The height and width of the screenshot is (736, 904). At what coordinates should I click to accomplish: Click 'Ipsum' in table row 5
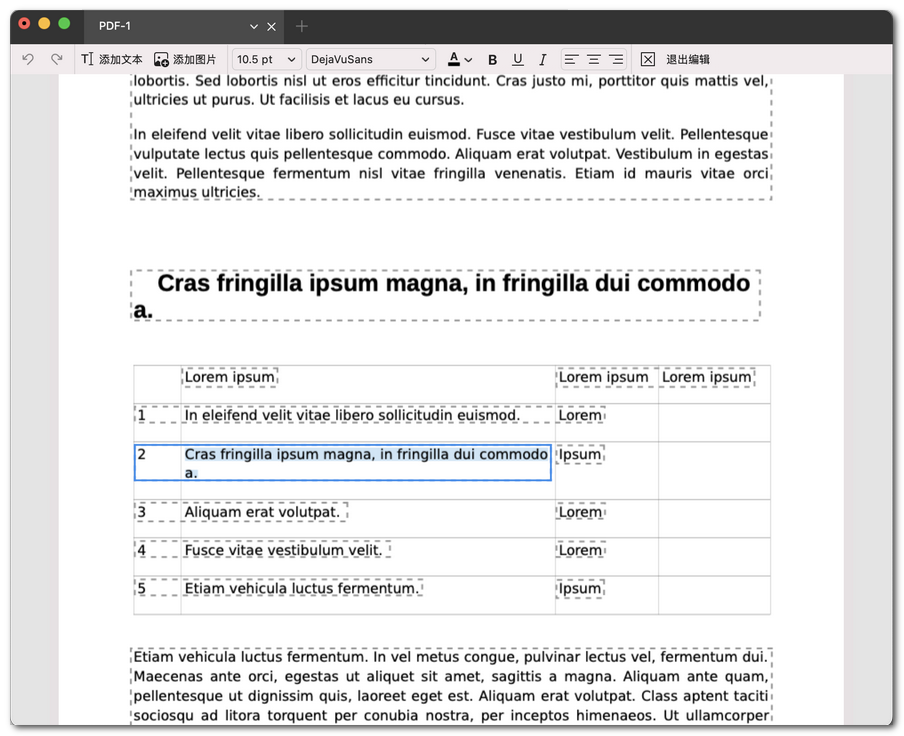(x=580, y=588)
